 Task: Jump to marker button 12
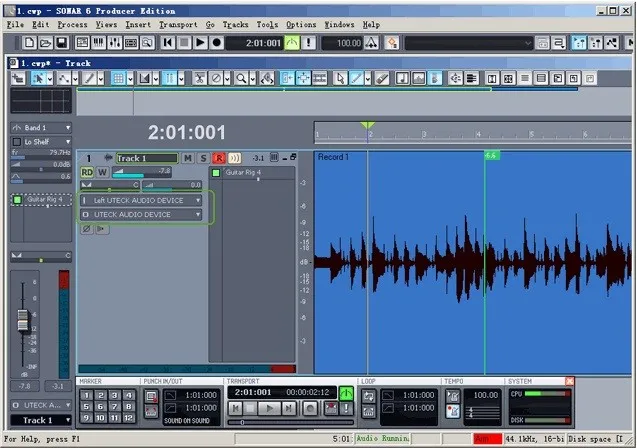[x=128, y=418]
